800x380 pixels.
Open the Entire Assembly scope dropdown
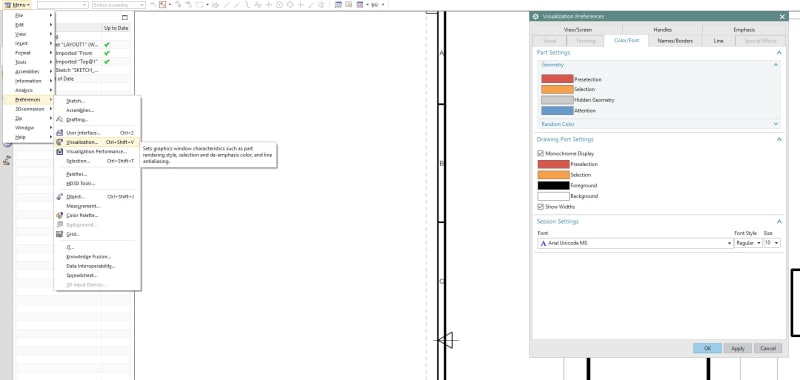119,5
